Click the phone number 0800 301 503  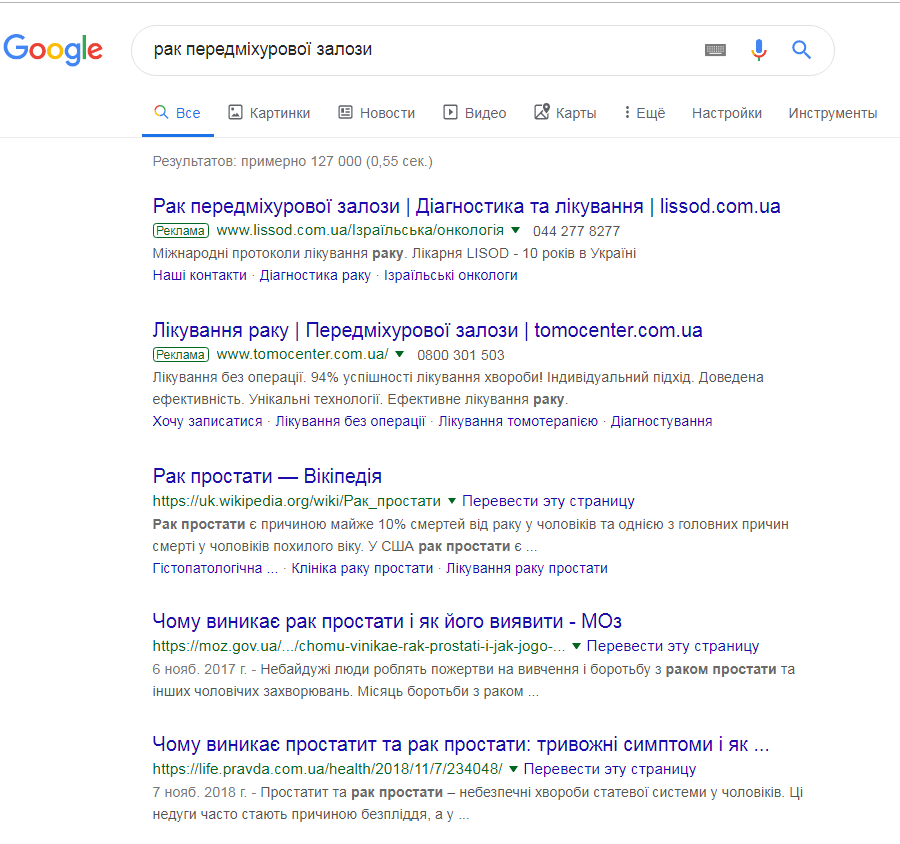461,355
